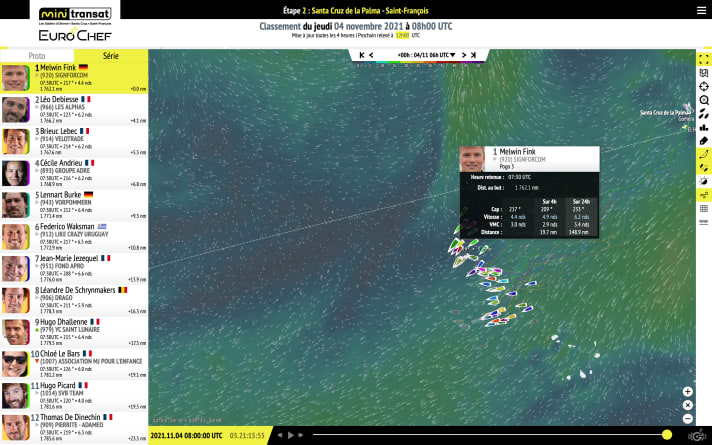Select the eraser tool icon
The image size is (712, 445).
point(704,141)
